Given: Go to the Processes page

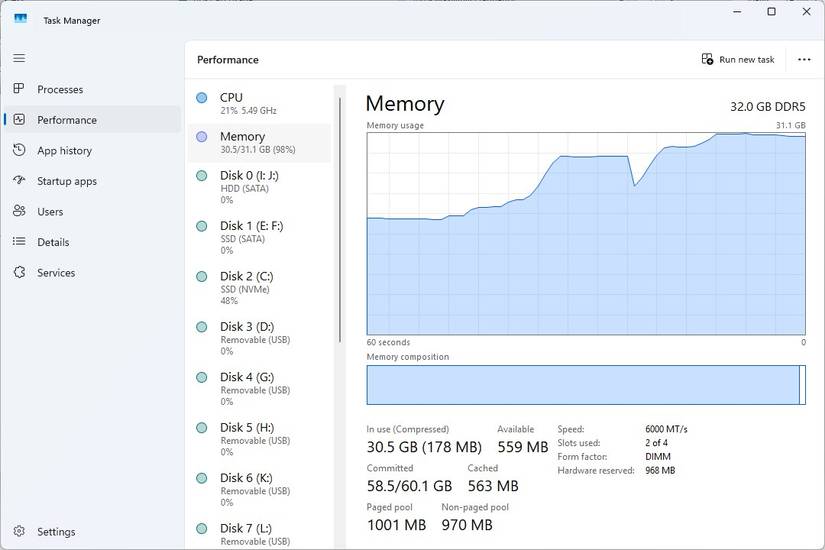Looking at the screenshot, I should [92, 89].
